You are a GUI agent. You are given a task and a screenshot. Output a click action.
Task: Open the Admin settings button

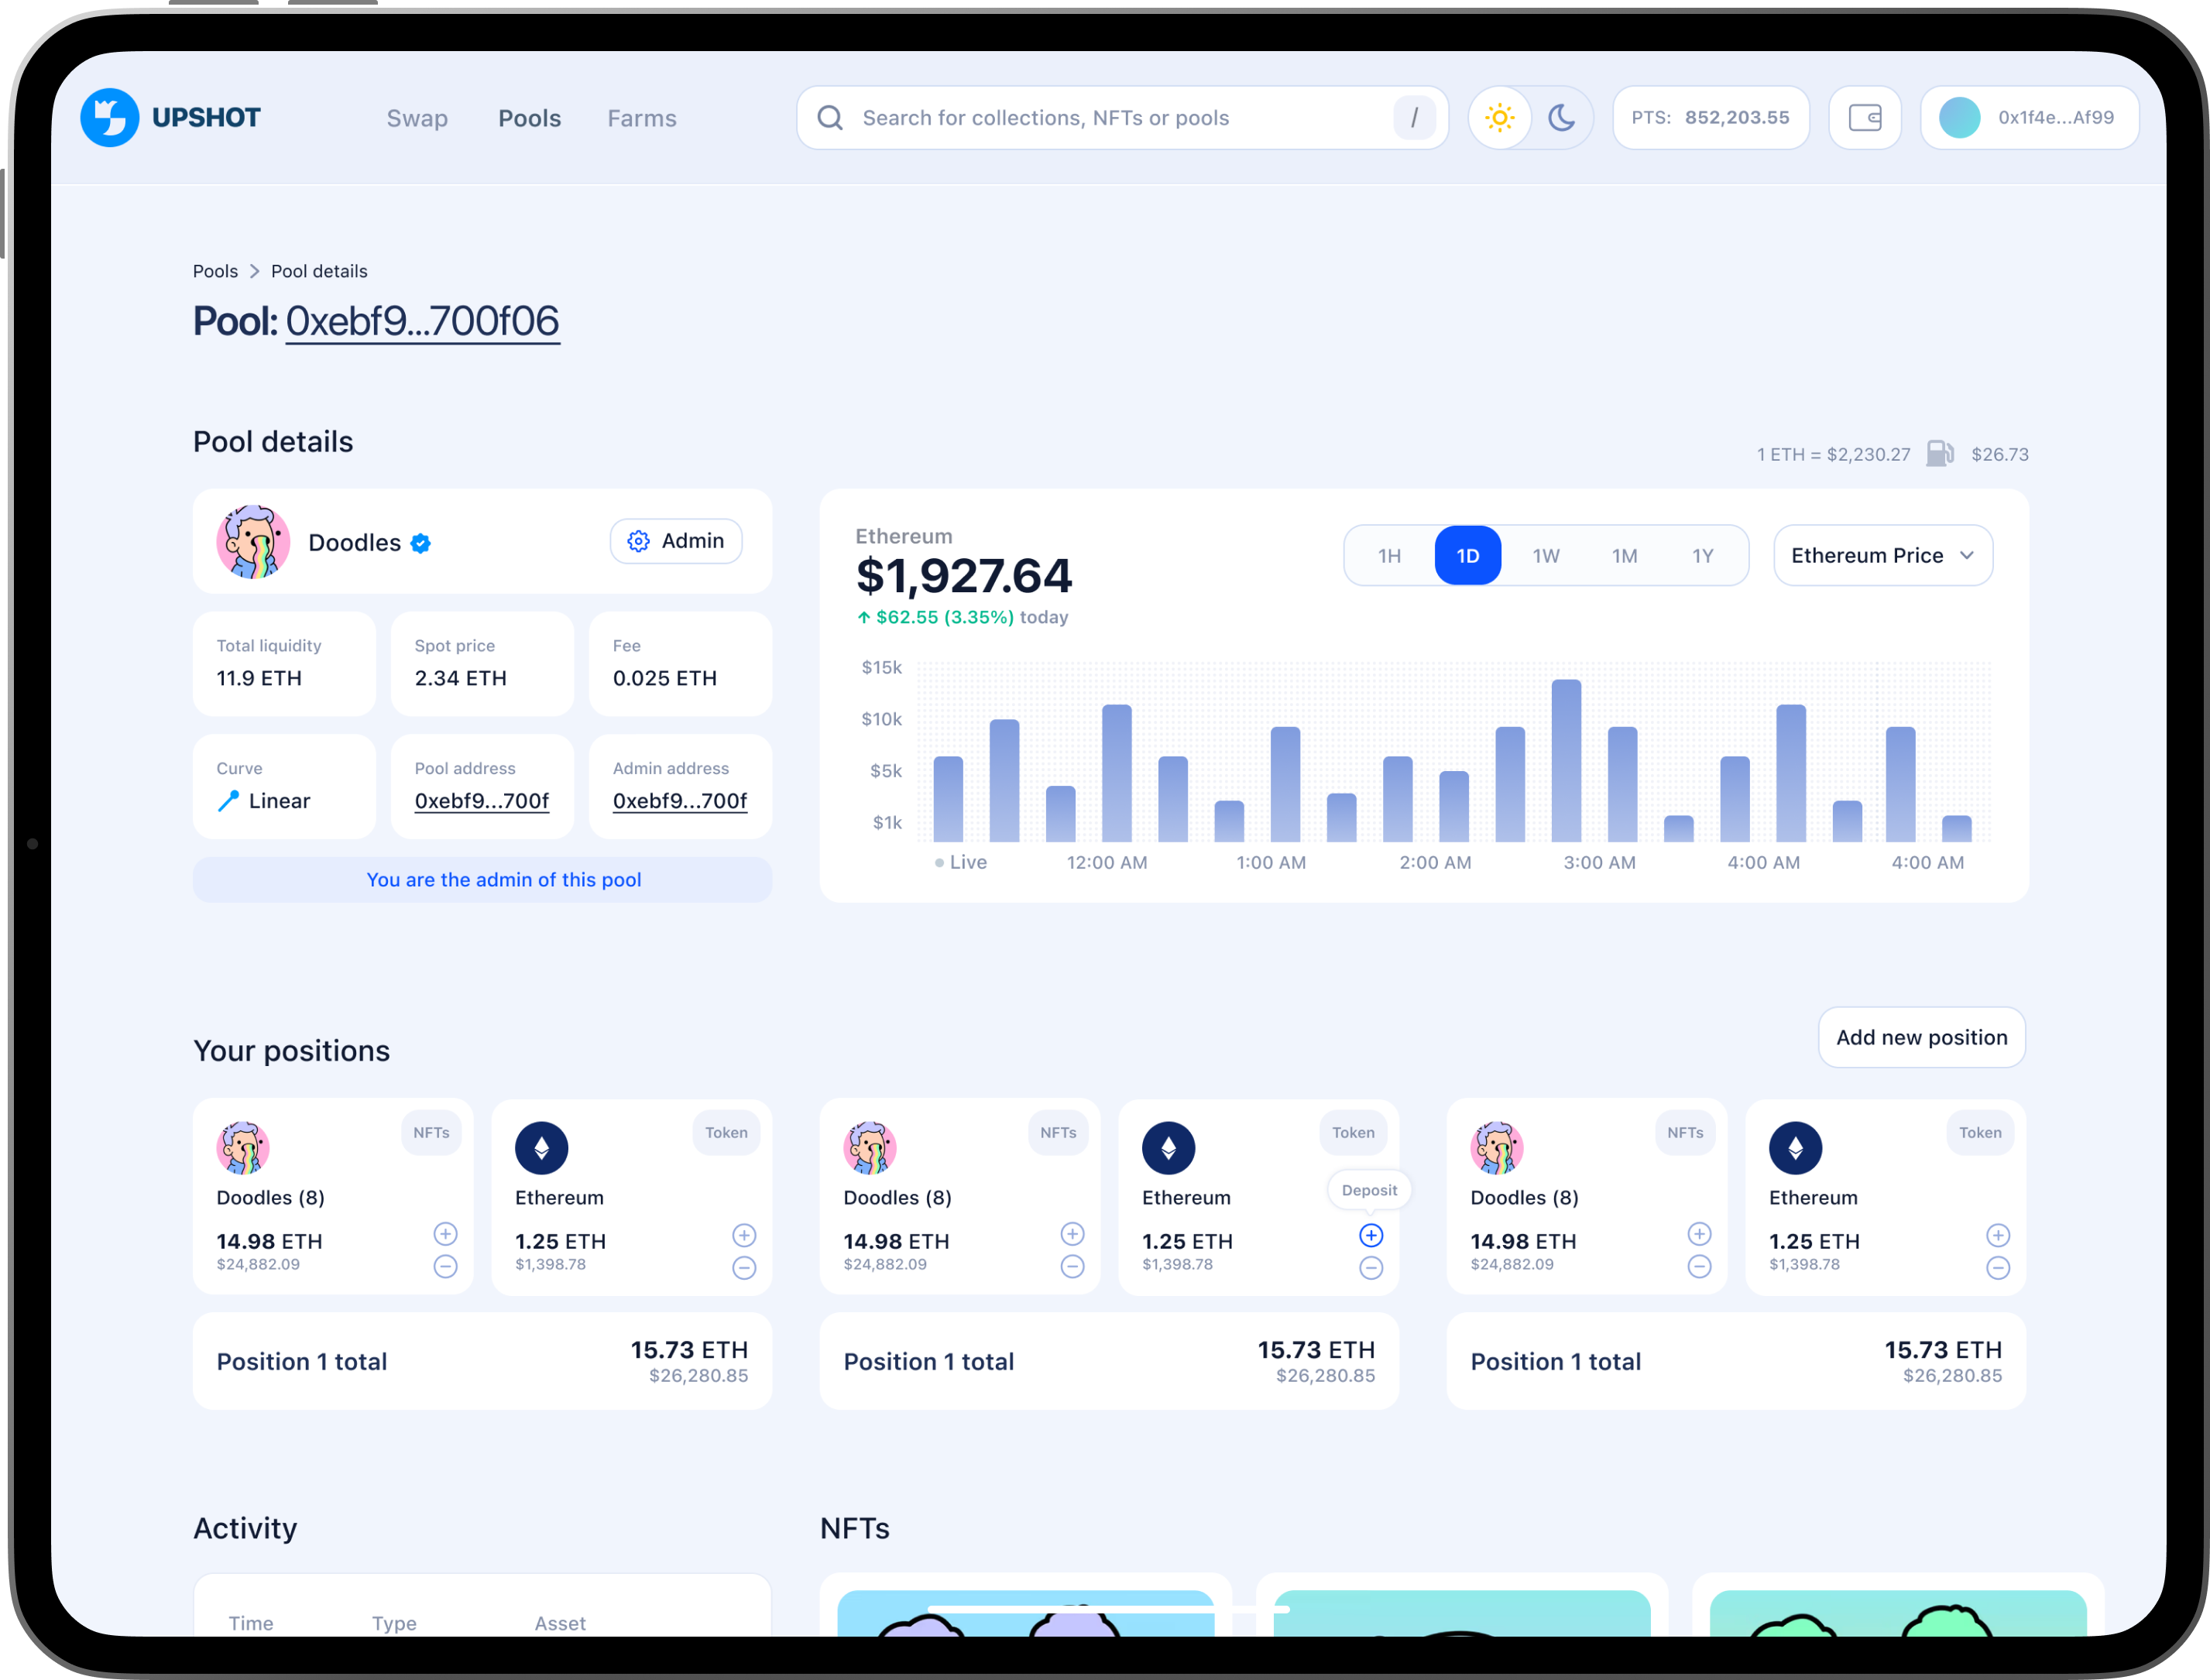click(x=676, y=541)
